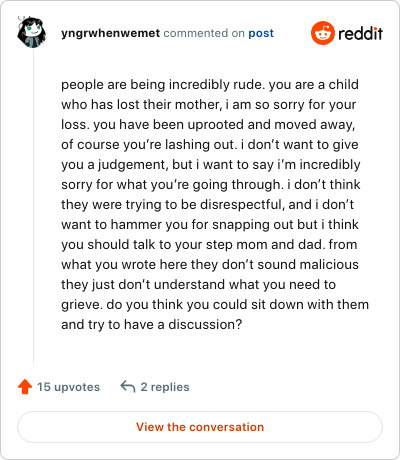The image size is (400, 460).
Task: Collapse the comment via the vertical thread line
Action: coord(33,207)
